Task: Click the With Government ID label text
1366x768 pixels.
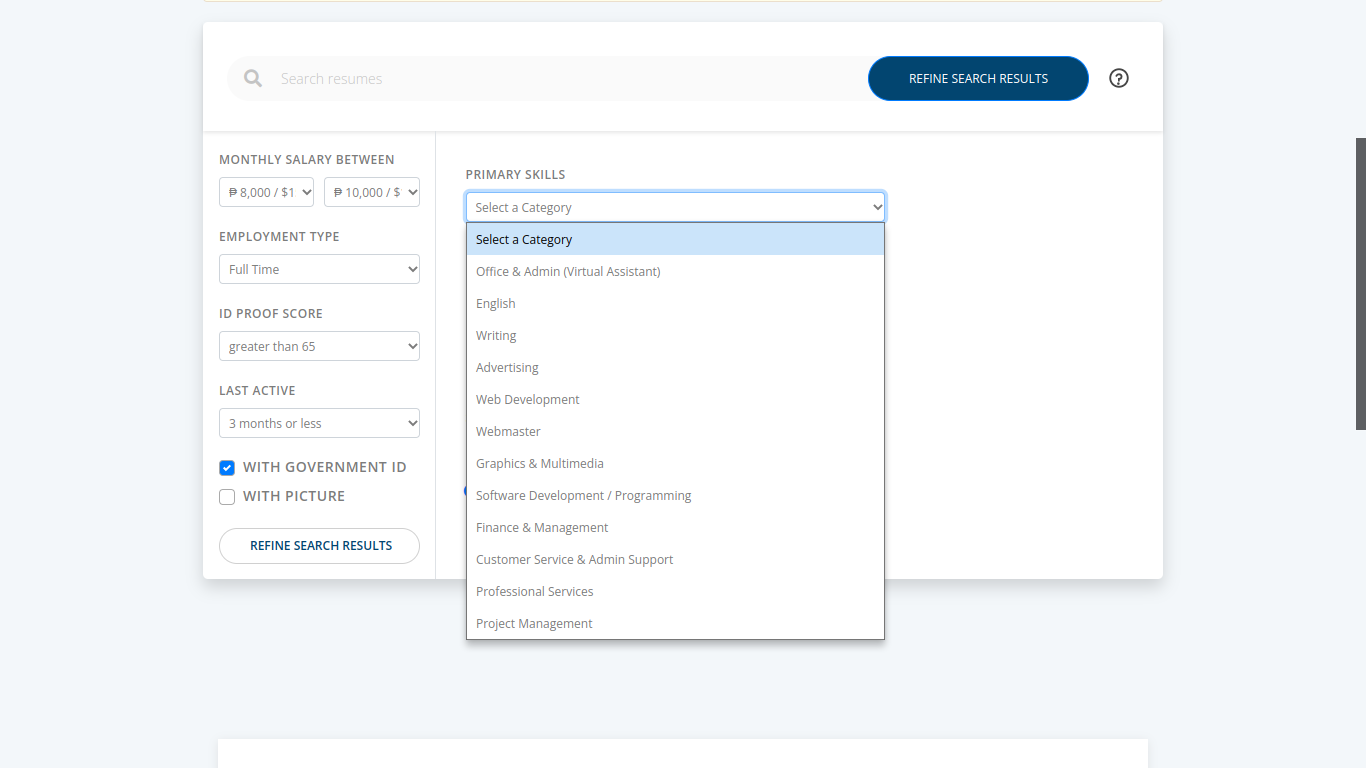Action: (x=325, y=467)
